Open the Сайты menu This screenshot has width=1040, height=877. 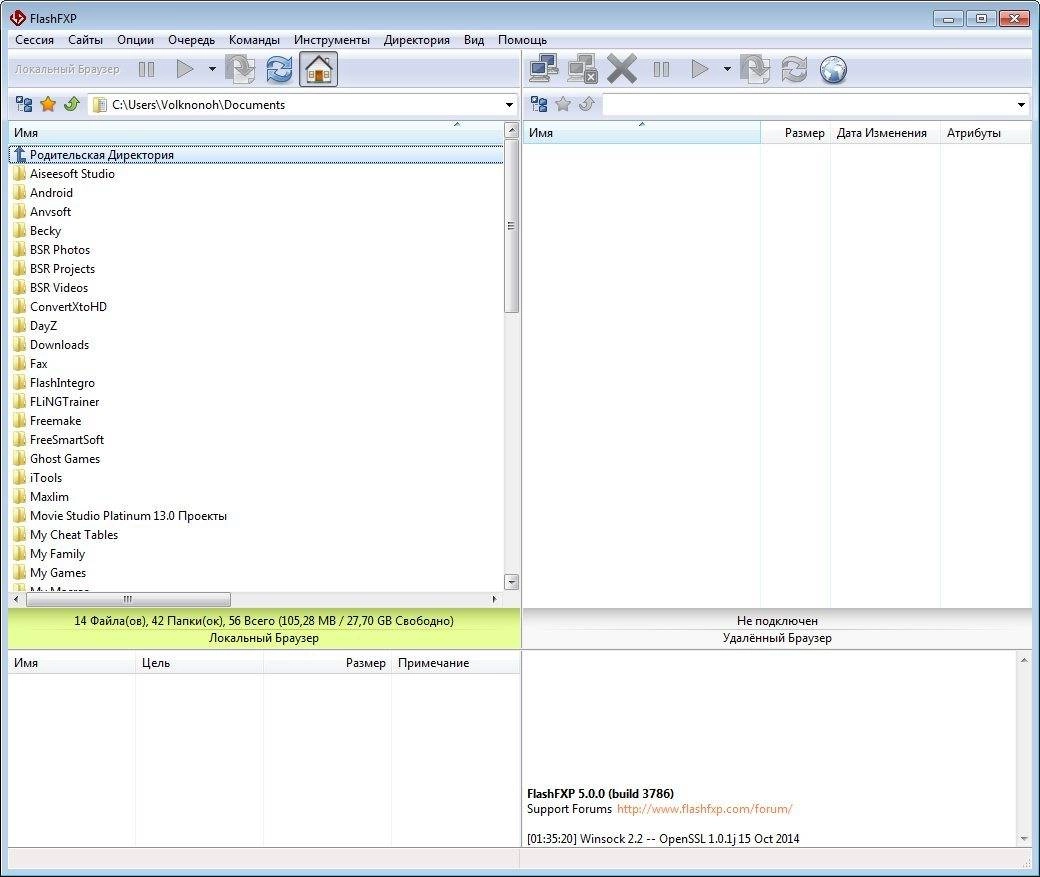click(x=86, y=40)
